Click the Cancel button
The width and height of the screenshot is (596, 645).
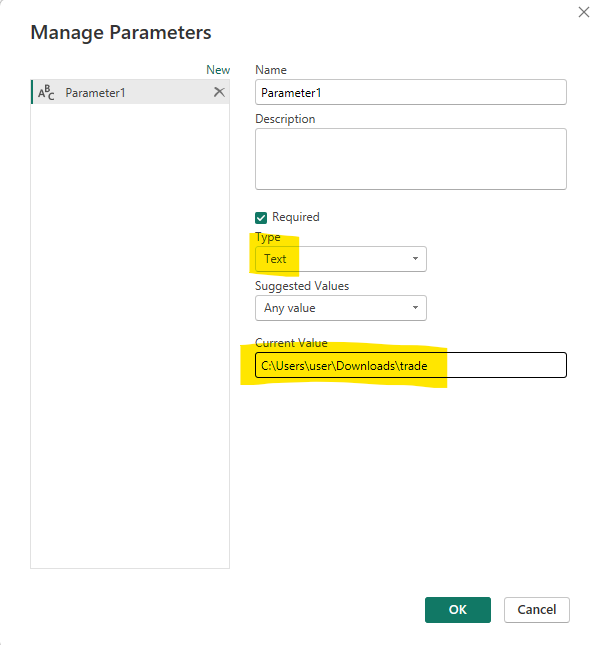[536, 610]
